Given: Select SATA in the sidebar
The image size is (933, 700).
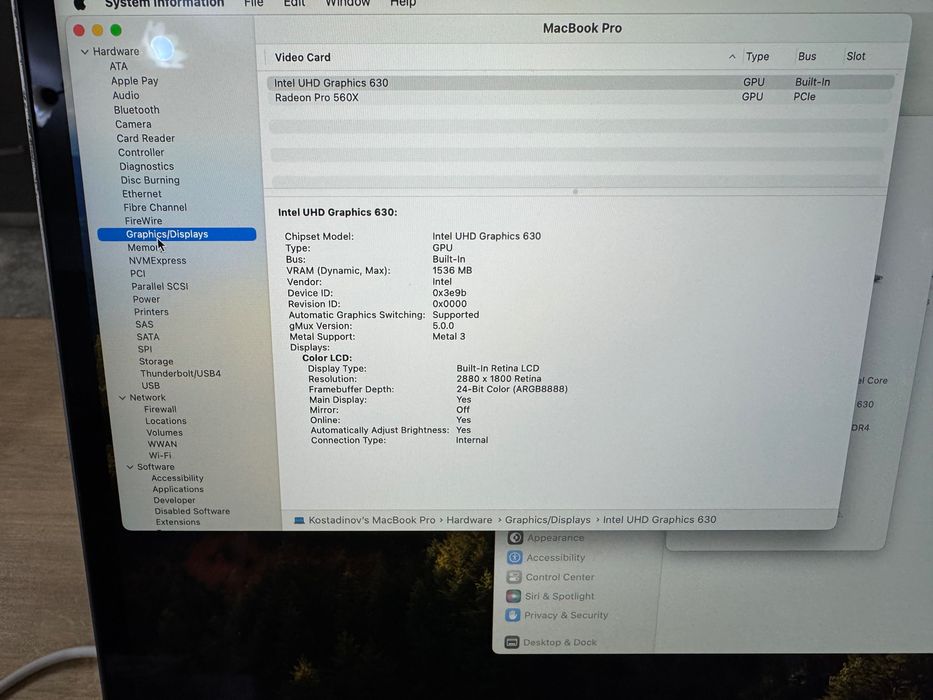Looking at the screenshot, I should [148, 337].
